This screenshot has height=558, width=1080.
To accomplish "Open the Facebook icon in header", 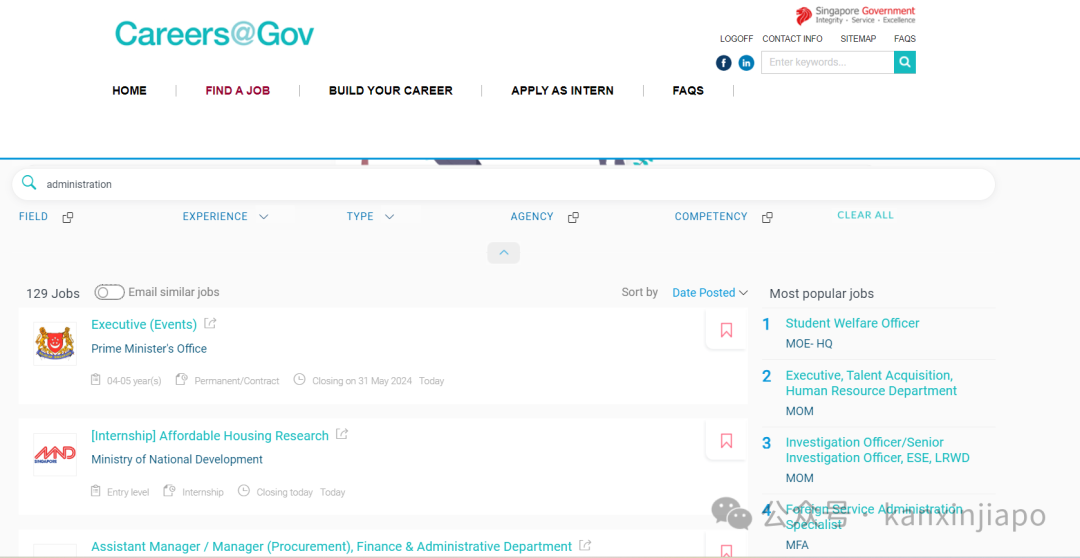I will 723,63.
